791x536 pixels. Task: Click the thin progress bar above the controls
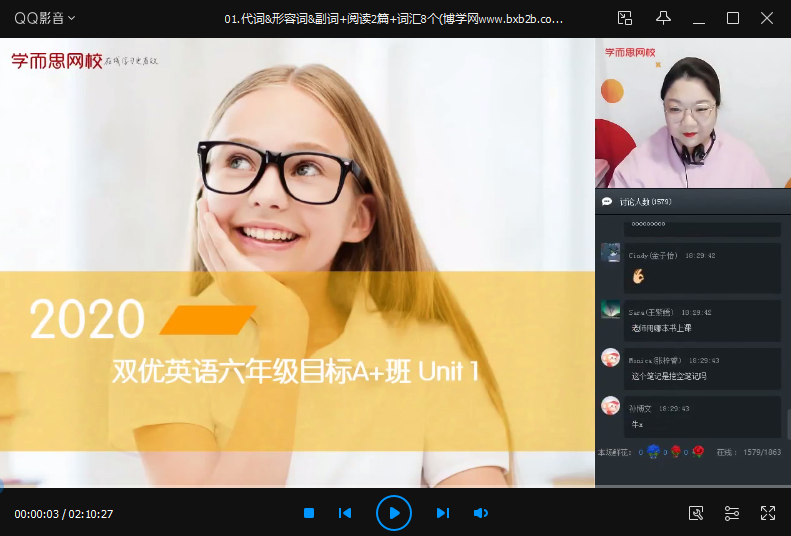point(300,489)
